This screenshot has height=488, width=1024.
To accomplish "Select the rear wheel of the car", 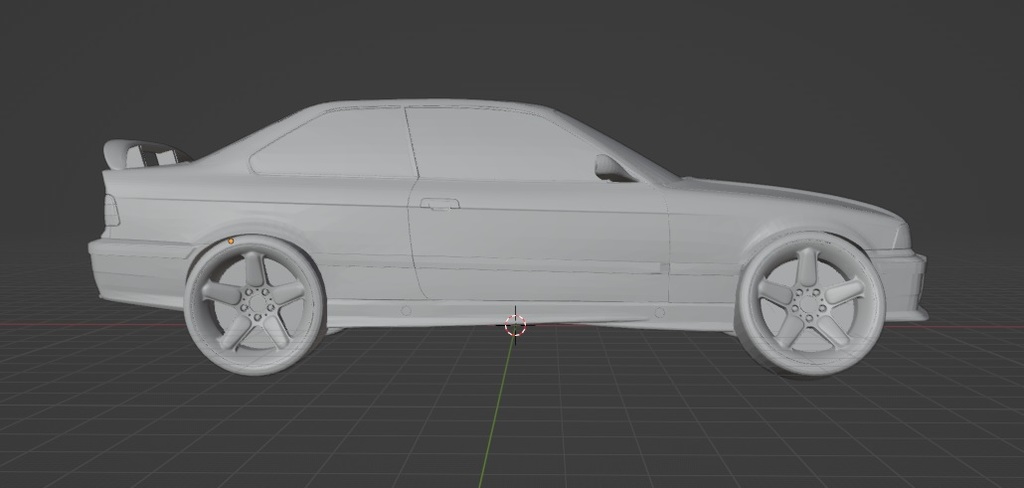I will click(254, 306).
